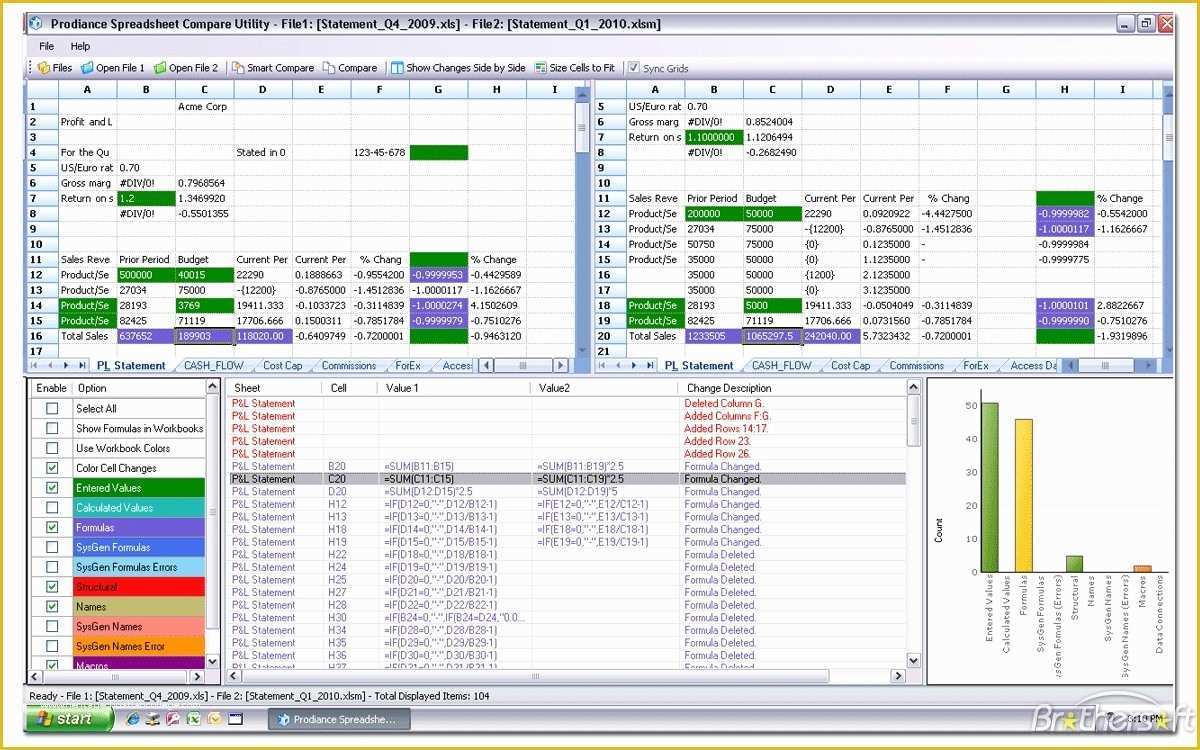Click the Value 1 column header
Viewport: 1200px width, 750px height.
pos(455,388)
